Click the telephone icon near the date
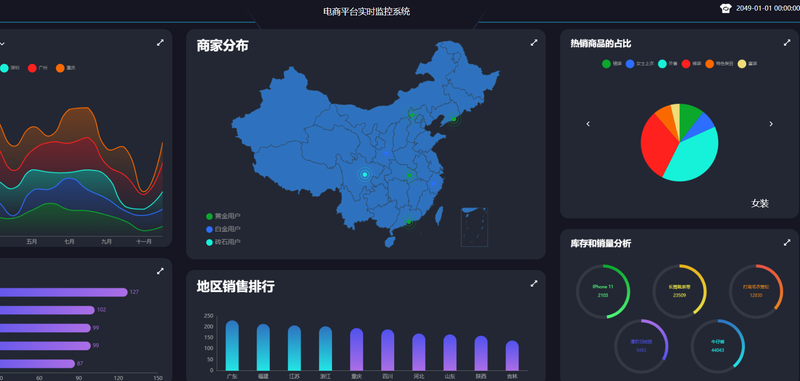800x381 pixels. 726,8
